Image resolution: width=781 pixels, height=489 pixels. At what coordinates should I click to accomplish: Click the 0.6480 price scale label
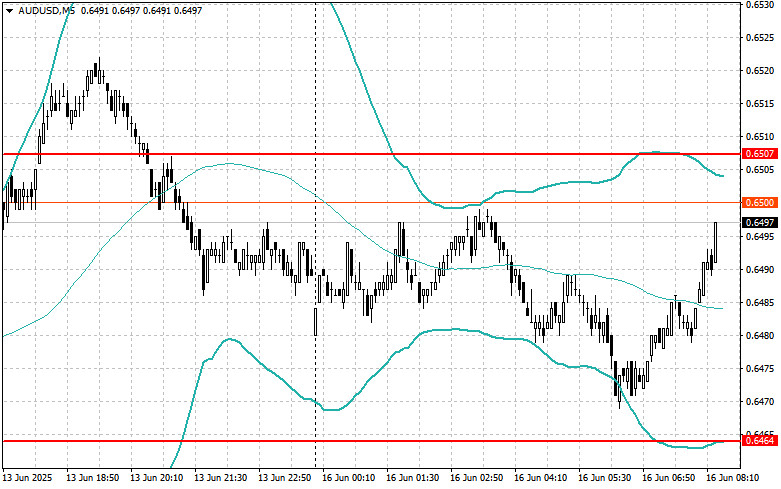[x=761, y=336]
